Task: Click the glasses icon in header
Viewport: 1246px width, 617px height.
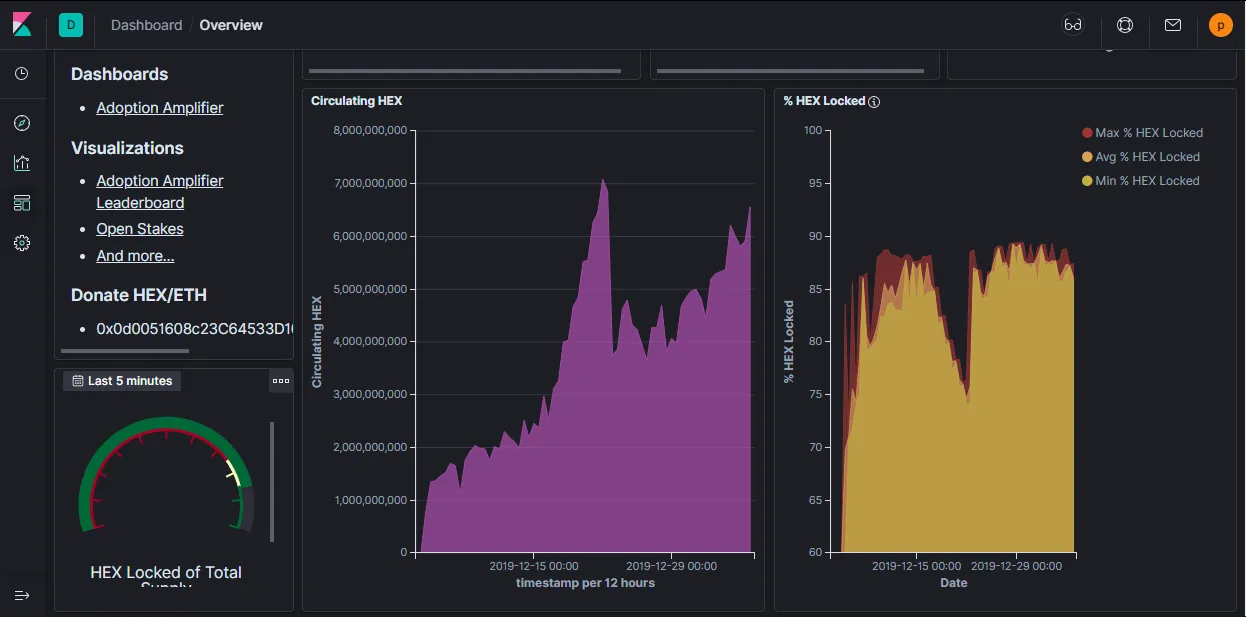Action: (x=1073, y=25)
